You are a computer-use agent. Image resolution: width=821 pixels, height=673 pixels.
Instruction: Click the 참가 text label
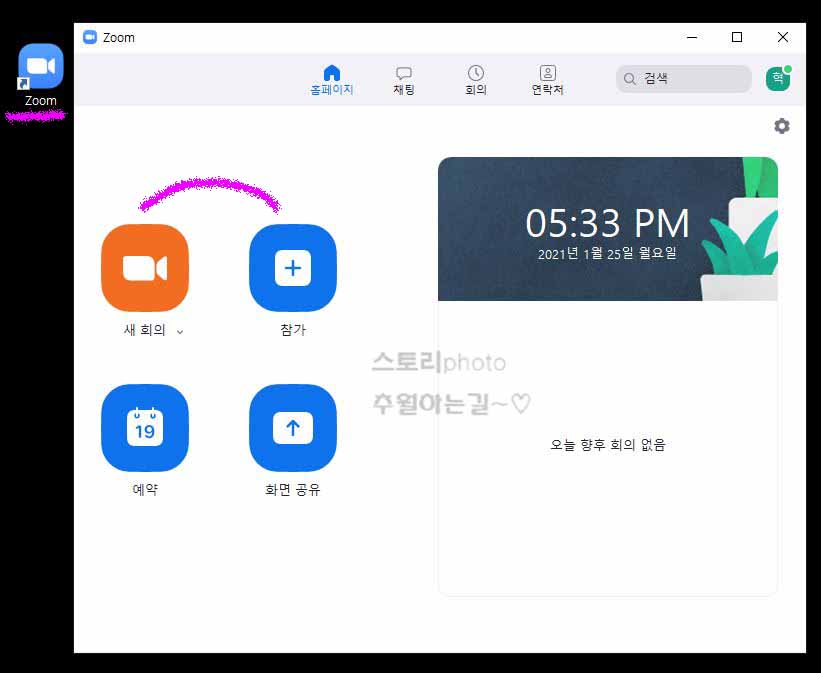pyautogui.click(x=293, y=330)
